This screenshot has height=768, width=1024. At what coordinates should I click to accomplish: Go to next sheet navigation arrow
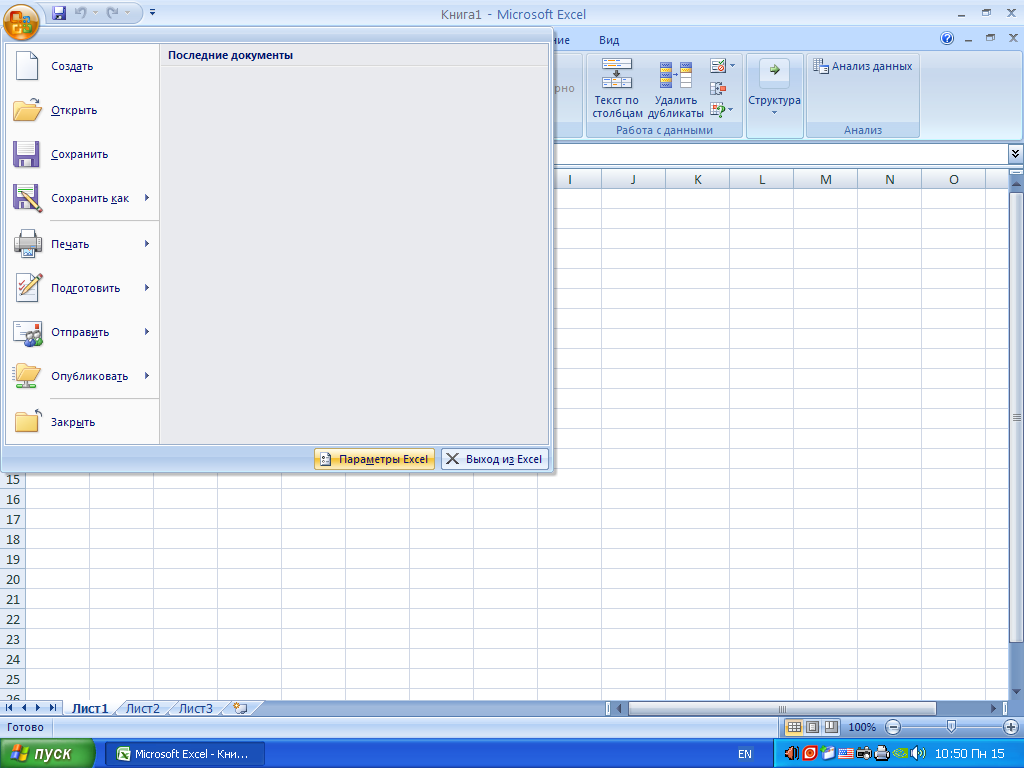[x=38, y=708]
